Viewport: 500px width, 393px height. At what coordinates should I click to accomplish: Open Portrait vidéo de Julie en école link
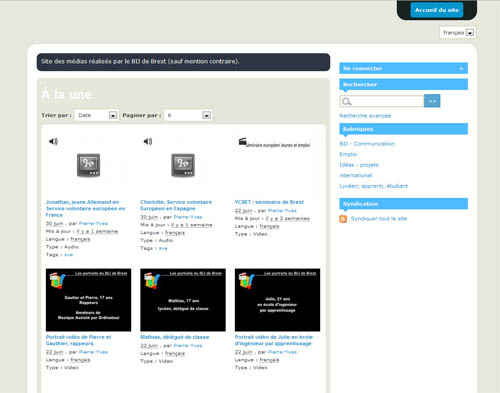274,340
